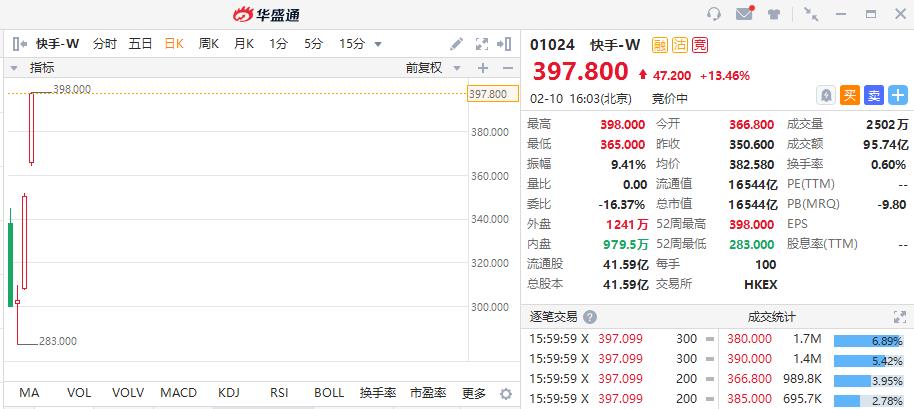
Task: Select the 逐笔交易 tab
Action: 553,317
